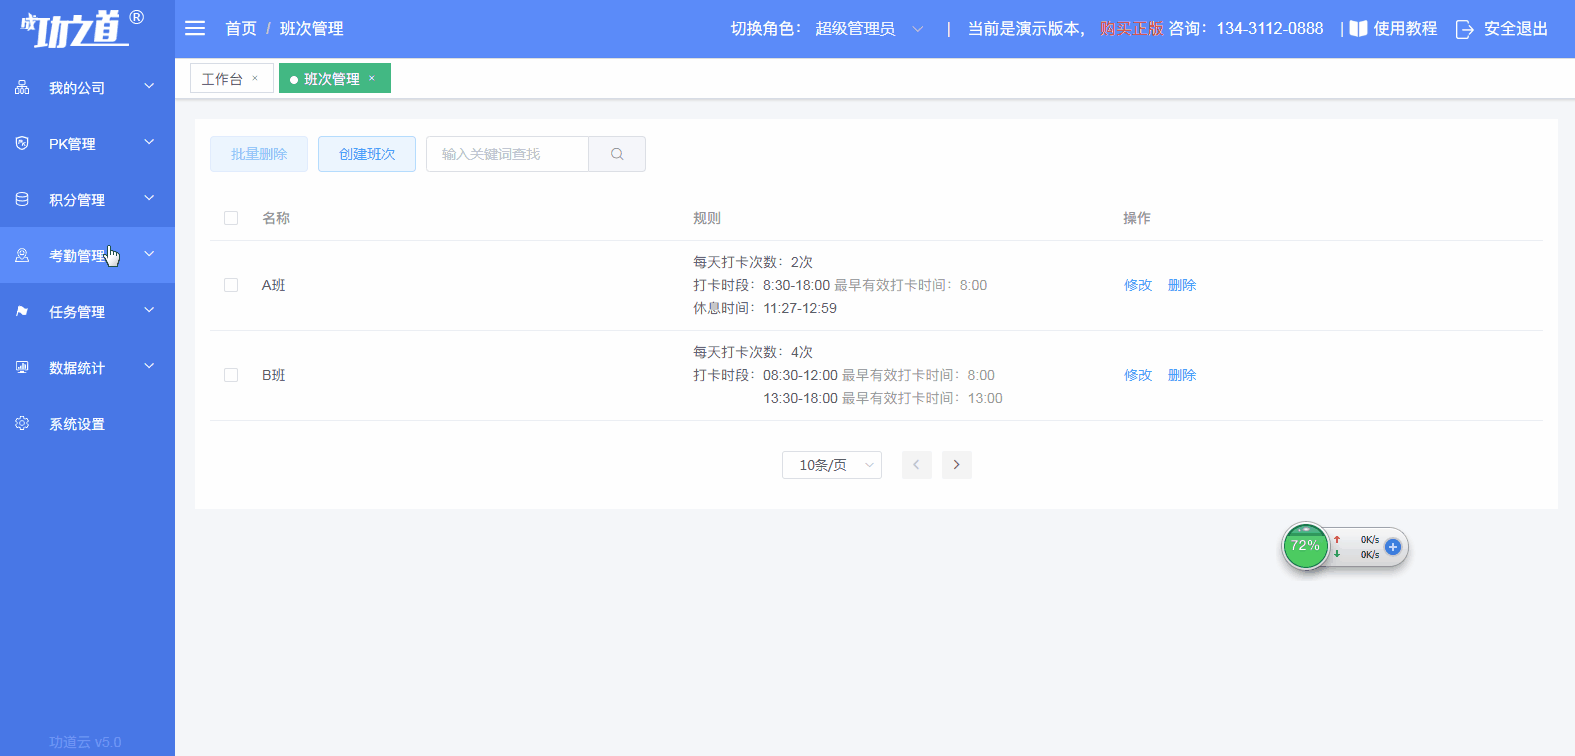The height and width of the screenshot is (756, 1575).
Task: Expand 积分管理 menu chevron
Action: pyautogui.click(x=149, y=199)
